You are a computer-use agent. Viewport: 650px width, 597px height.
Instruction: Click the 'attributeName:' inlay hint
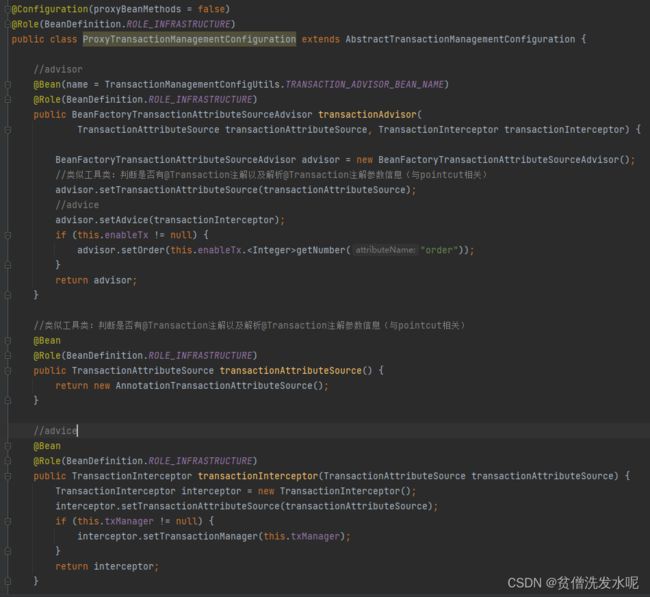tap(385, 250)
